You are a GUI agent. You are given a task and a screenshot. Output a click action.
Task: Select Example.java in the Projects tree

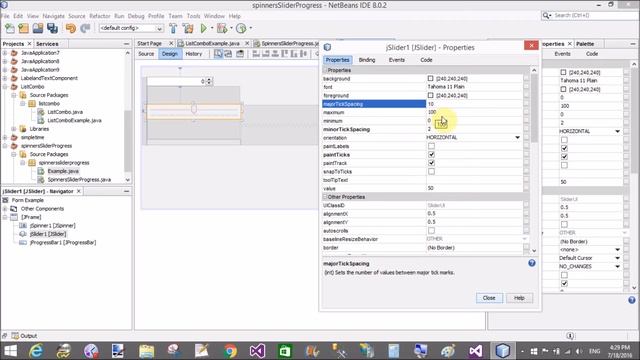(x=63, y=171)
